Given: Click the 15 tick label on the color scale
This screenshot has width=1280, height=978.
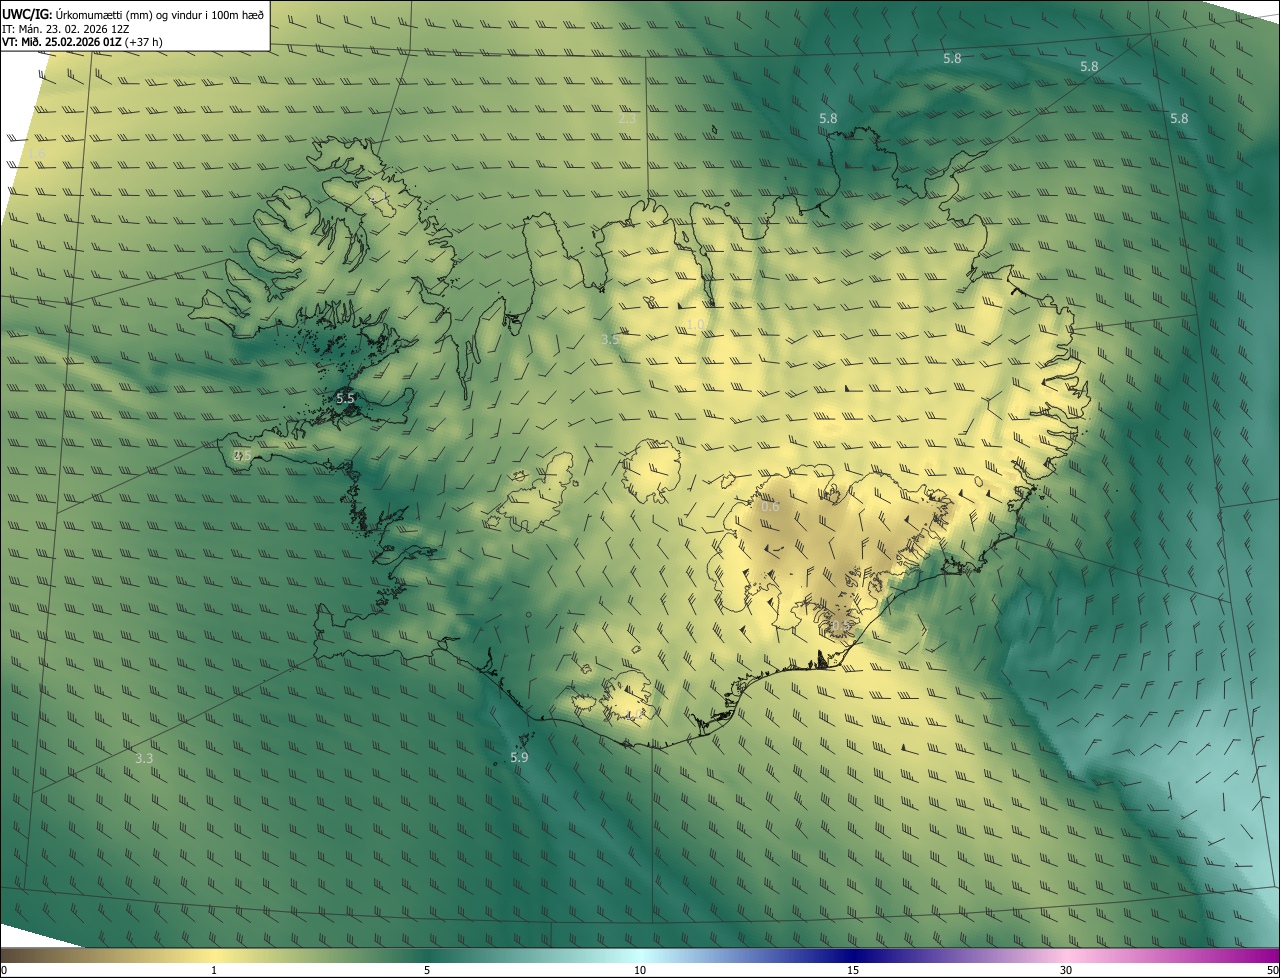Looking at the screenshot, I should 853,971.
